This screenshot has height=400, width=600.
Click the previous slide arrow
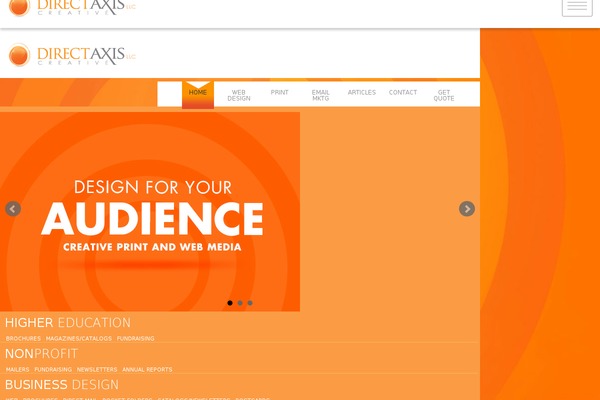pyautogui.click(x=13, y=209)
